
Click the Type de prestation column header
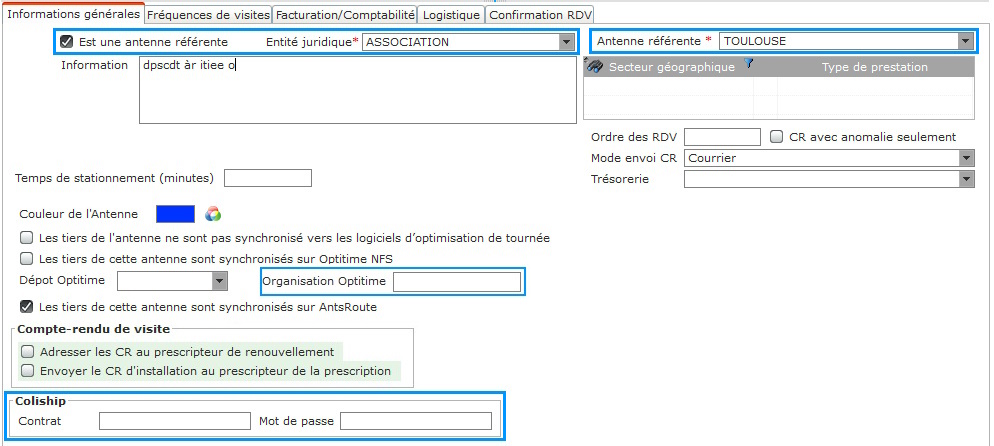click(x=875, y=67)
